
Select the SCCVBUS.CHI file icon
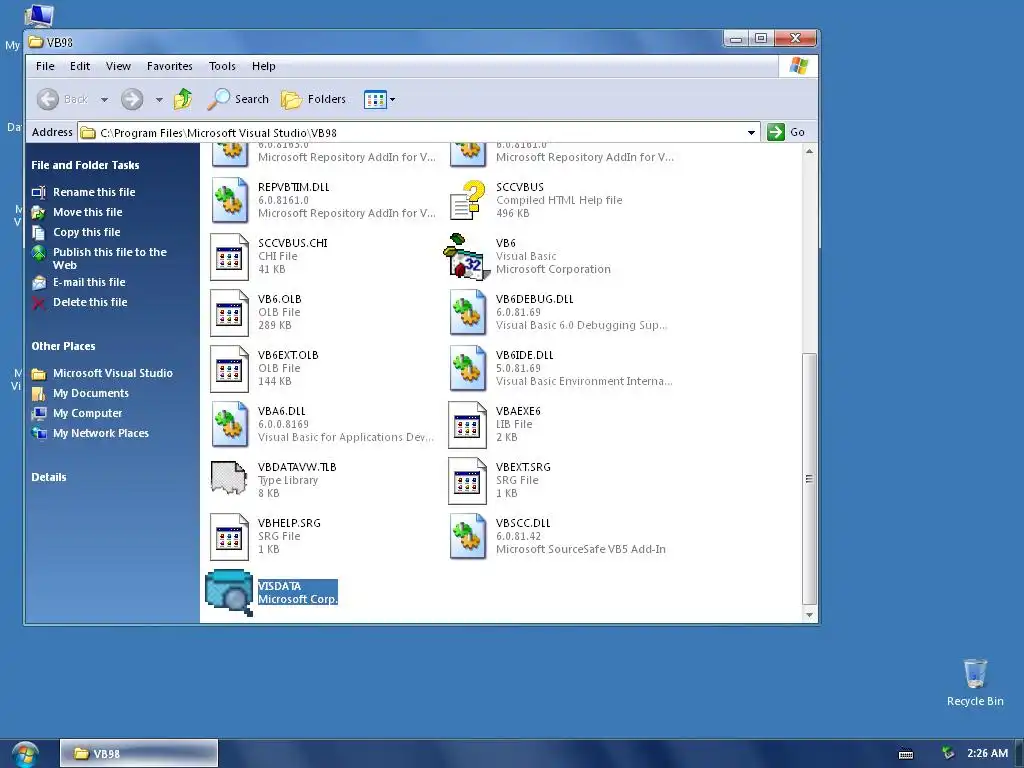pyautogui.click(x=229, y=257)
